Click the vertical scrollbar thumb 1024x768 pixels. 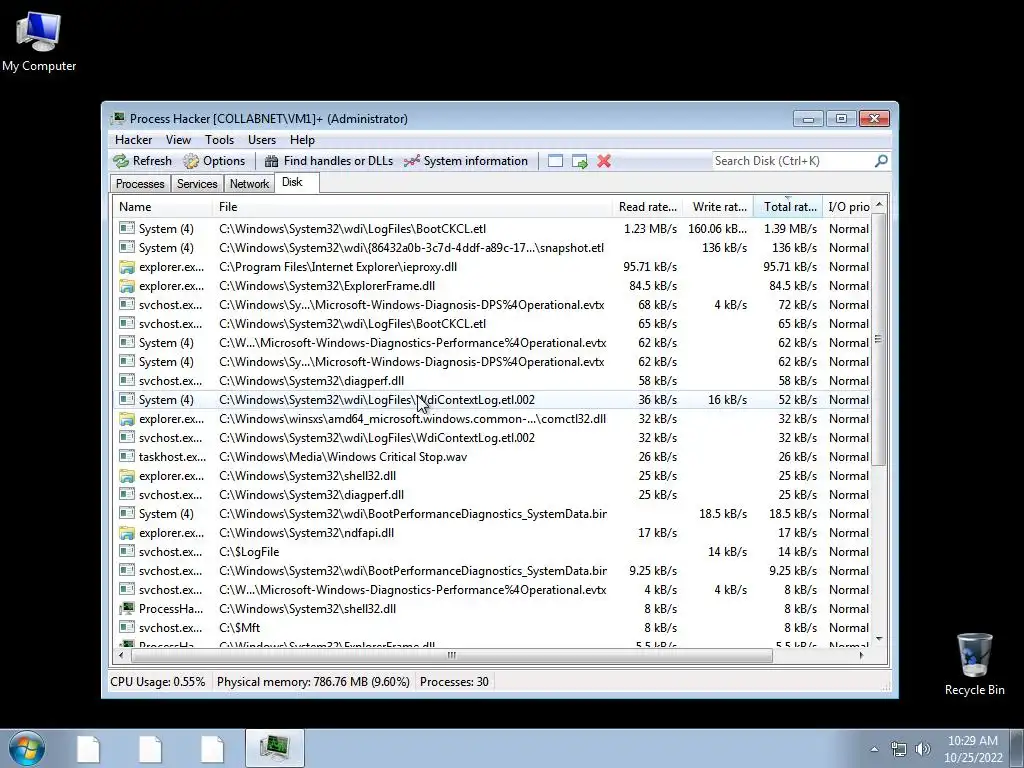[x=879, y=339]
